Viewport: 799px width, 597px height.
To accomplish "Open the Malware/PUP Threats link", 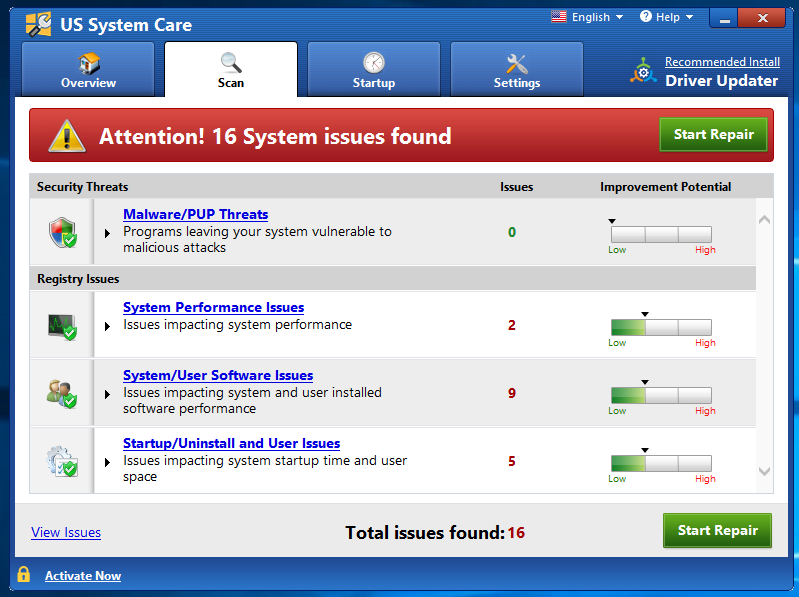I will pyautogui.click(x=196, y=214).
